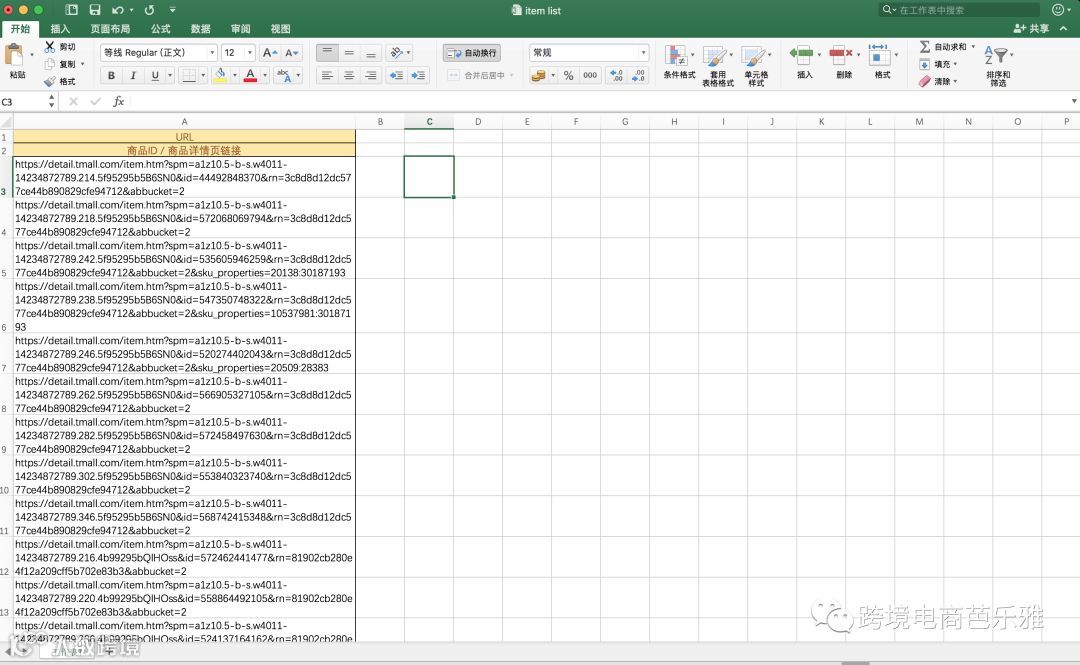Switch to the 插入 (Insert) tab
1080x665 pixels.
pos(60,28)
